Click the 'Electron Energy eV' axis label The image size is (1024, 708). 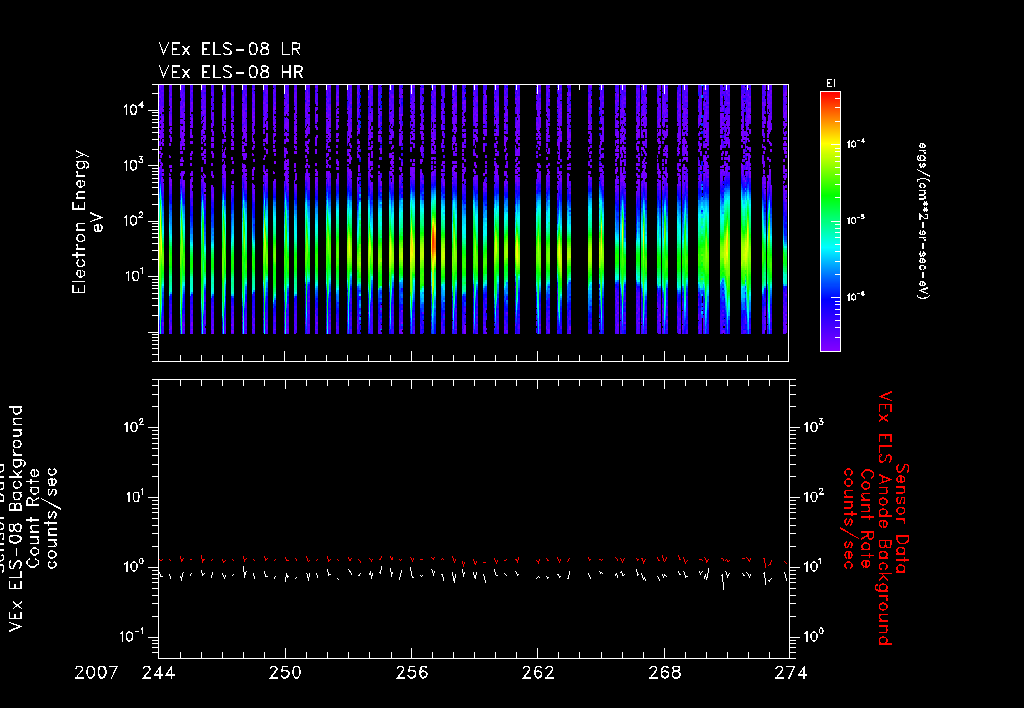(x=87, y=222)
